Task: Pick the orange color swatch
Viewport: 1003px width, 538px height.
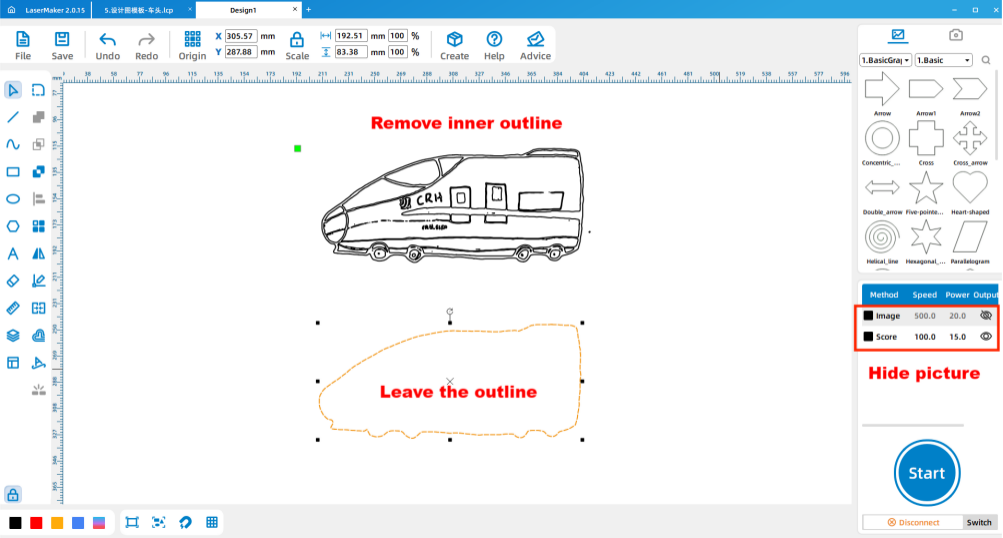Action: coord(57,523)
